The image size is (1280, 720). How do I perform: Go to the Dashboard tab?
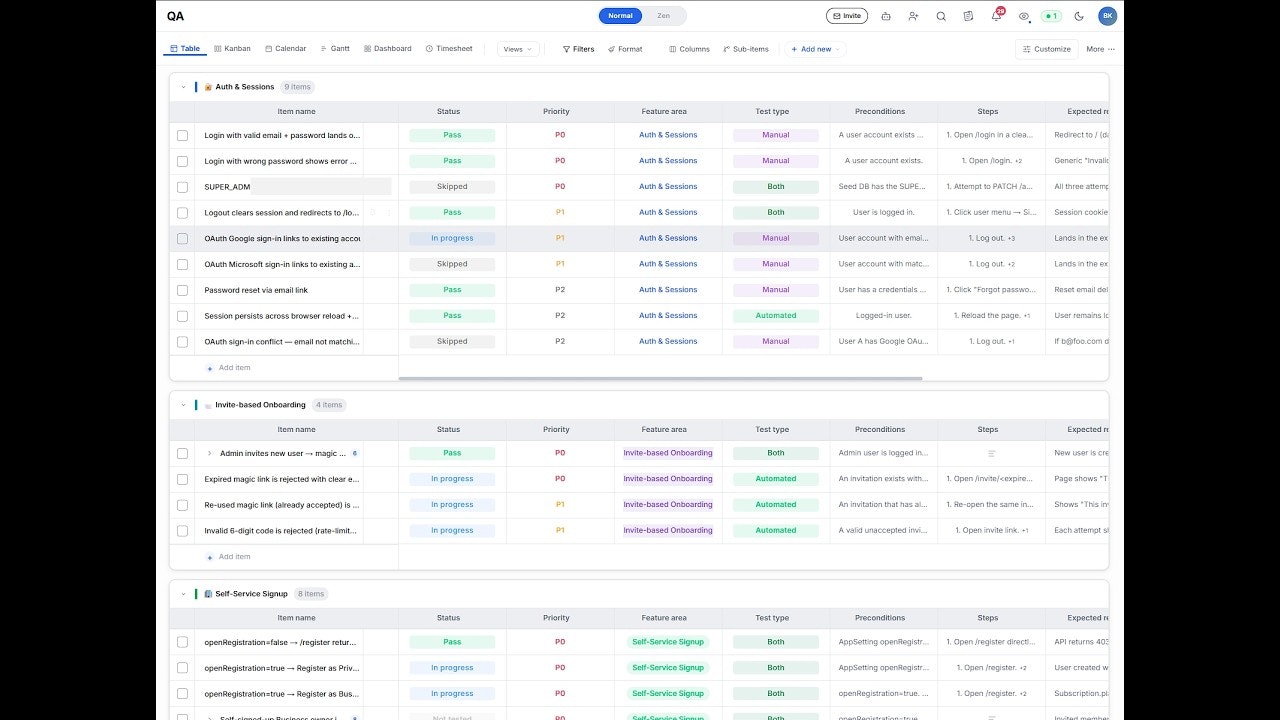pyautogui.click(x=387, y=49)
